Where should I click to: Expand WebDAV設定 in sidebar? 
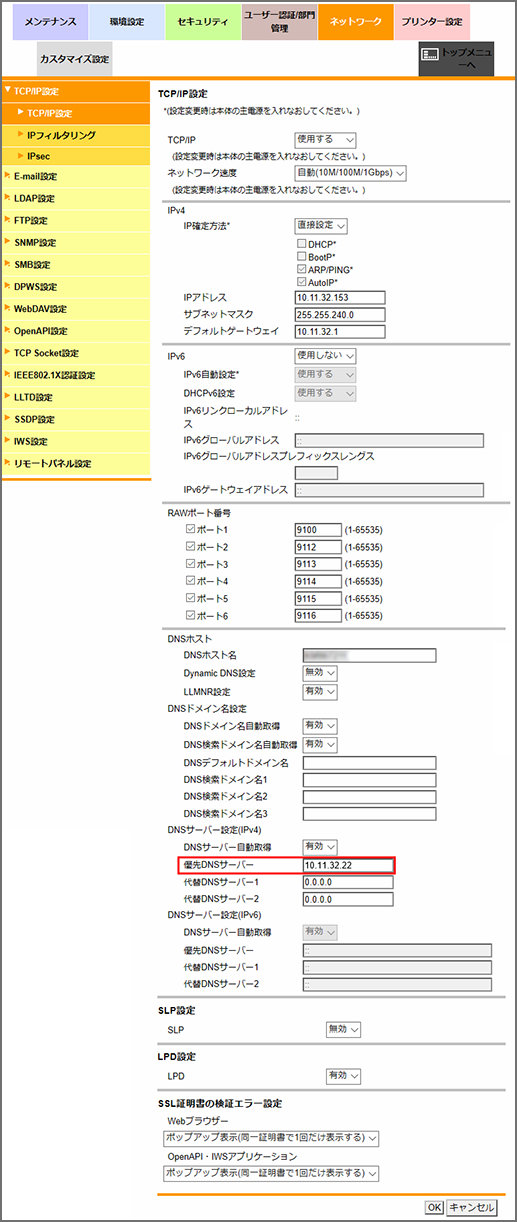75,309
